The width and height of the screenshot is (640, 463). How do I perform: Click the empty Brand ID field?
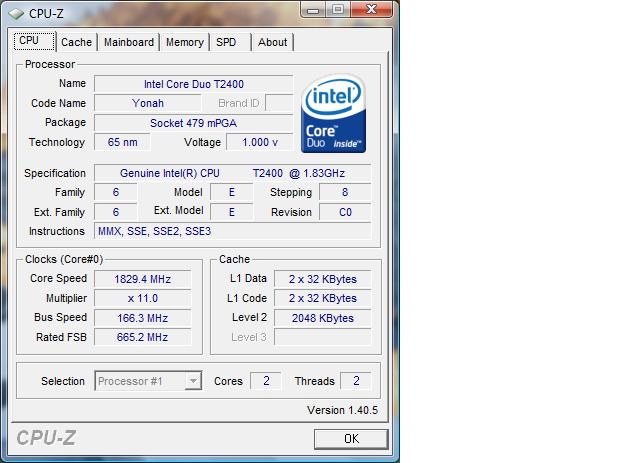pyautogui.click(x=279, y=103)
